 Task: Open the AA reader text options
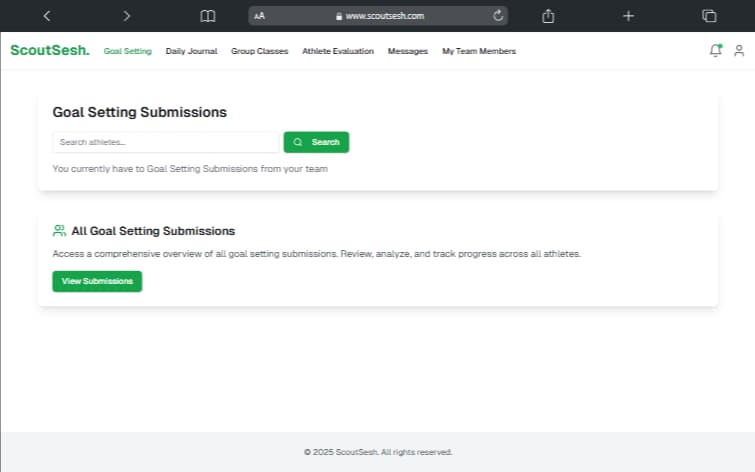(260, 16)
